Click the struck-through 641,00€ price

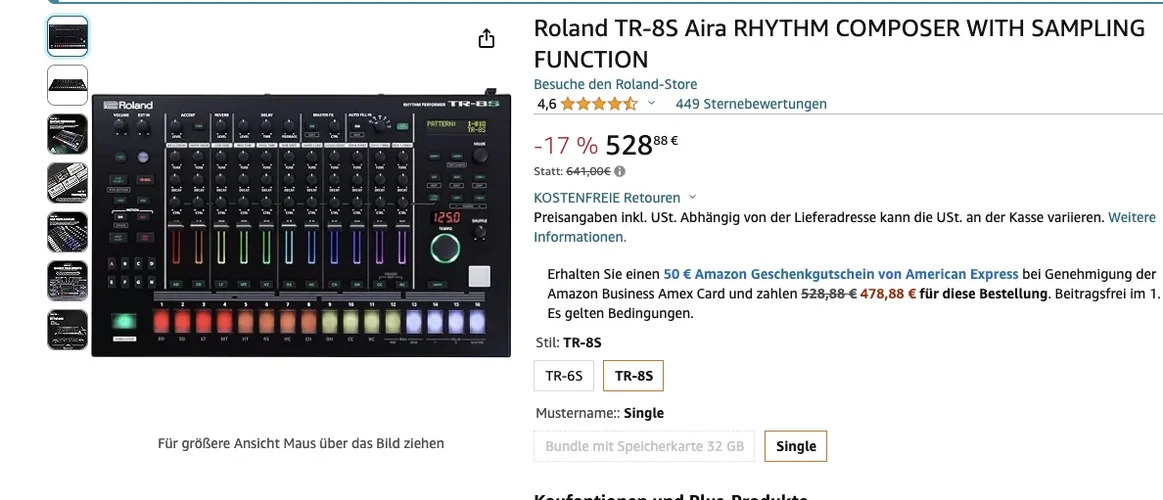click(x=588, y=171)
